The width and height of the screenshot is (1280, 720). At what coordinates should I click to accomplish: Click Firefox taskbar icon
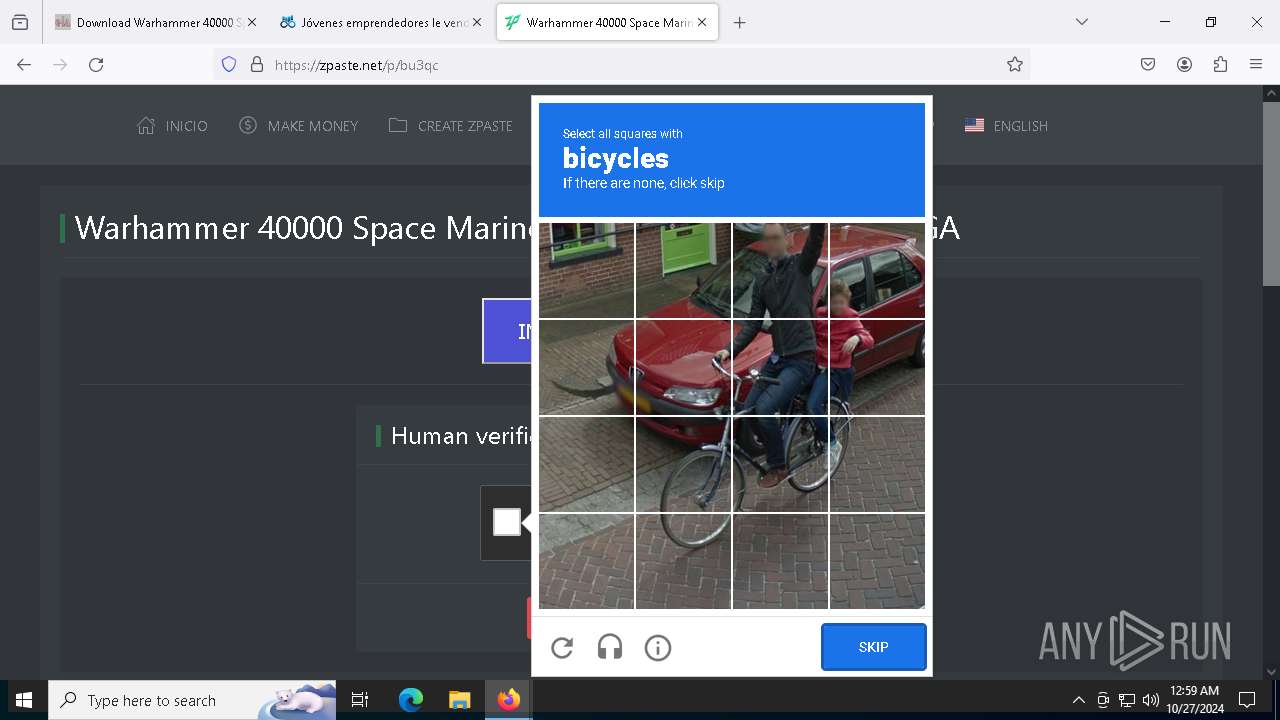[x=509, y=700]
